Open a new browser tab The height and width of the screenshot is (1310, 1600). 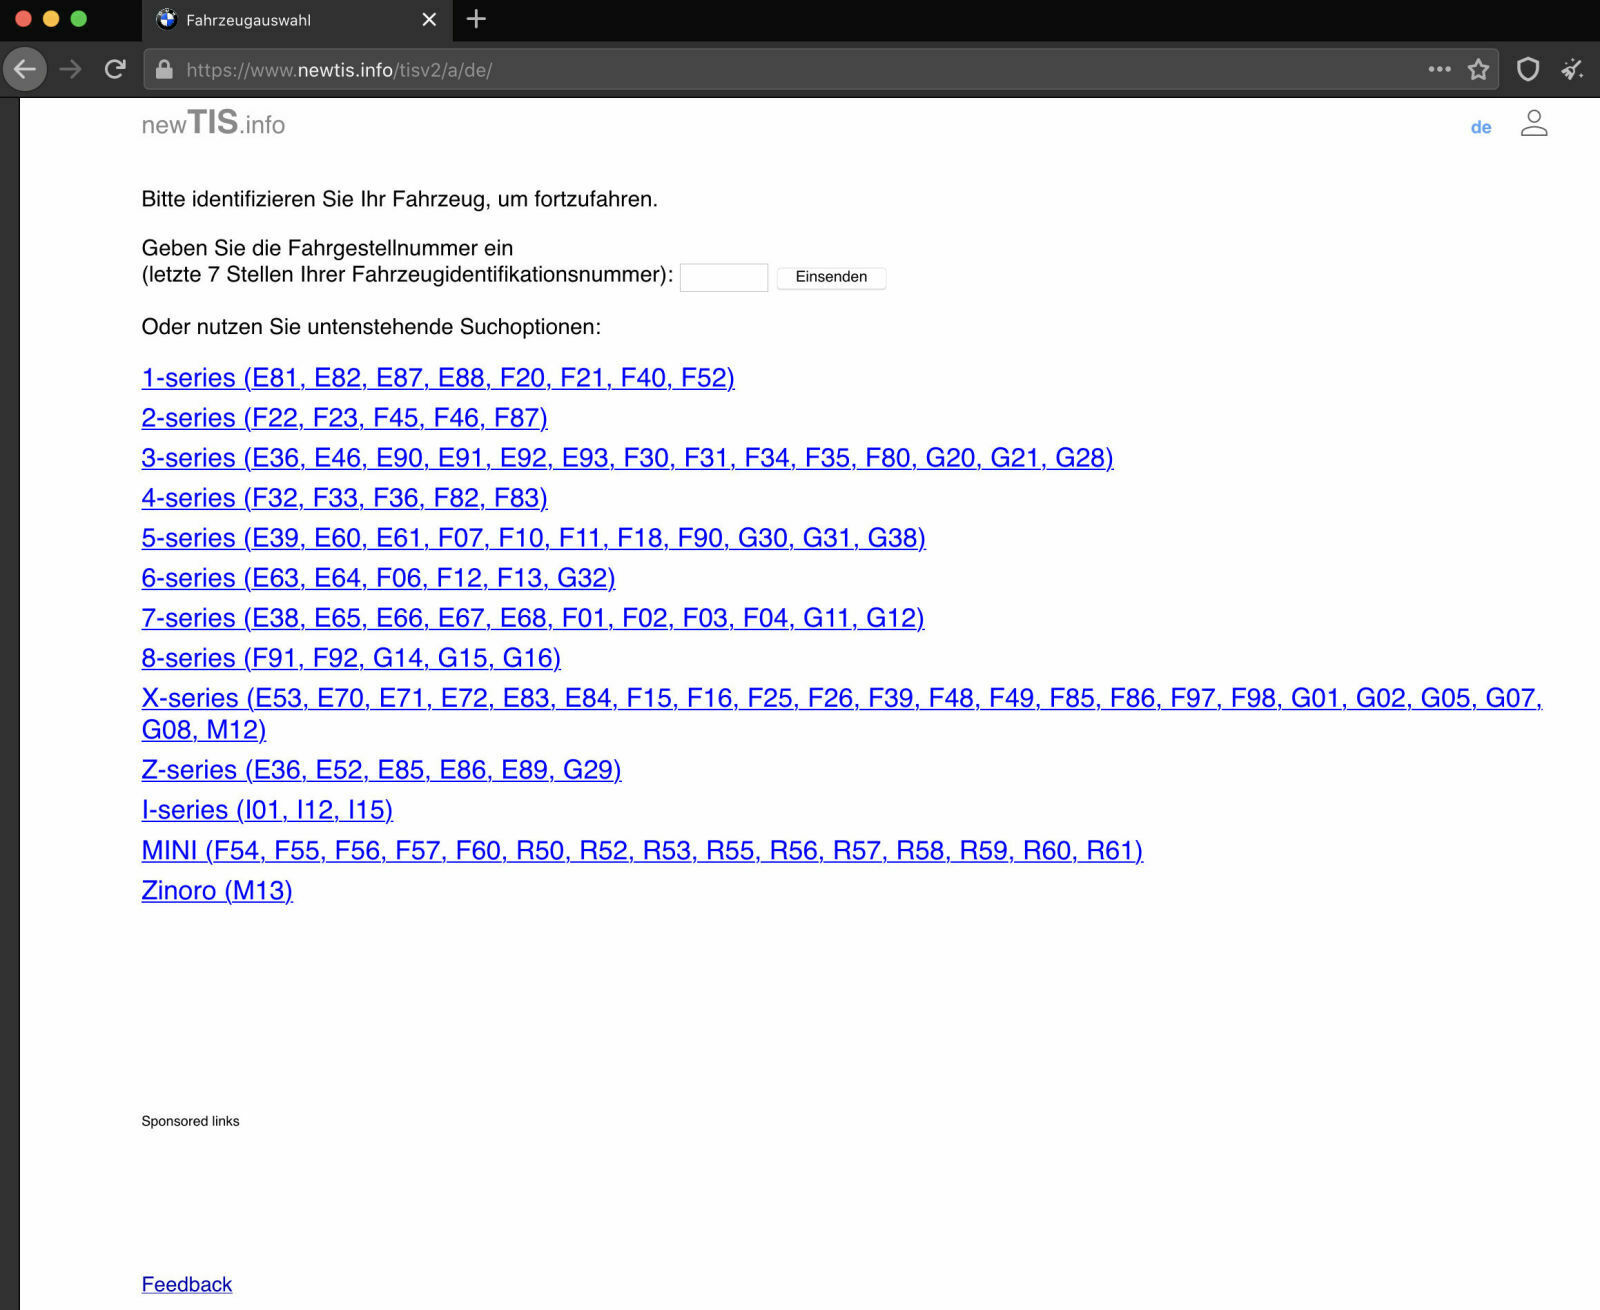[x=476, y=19]
